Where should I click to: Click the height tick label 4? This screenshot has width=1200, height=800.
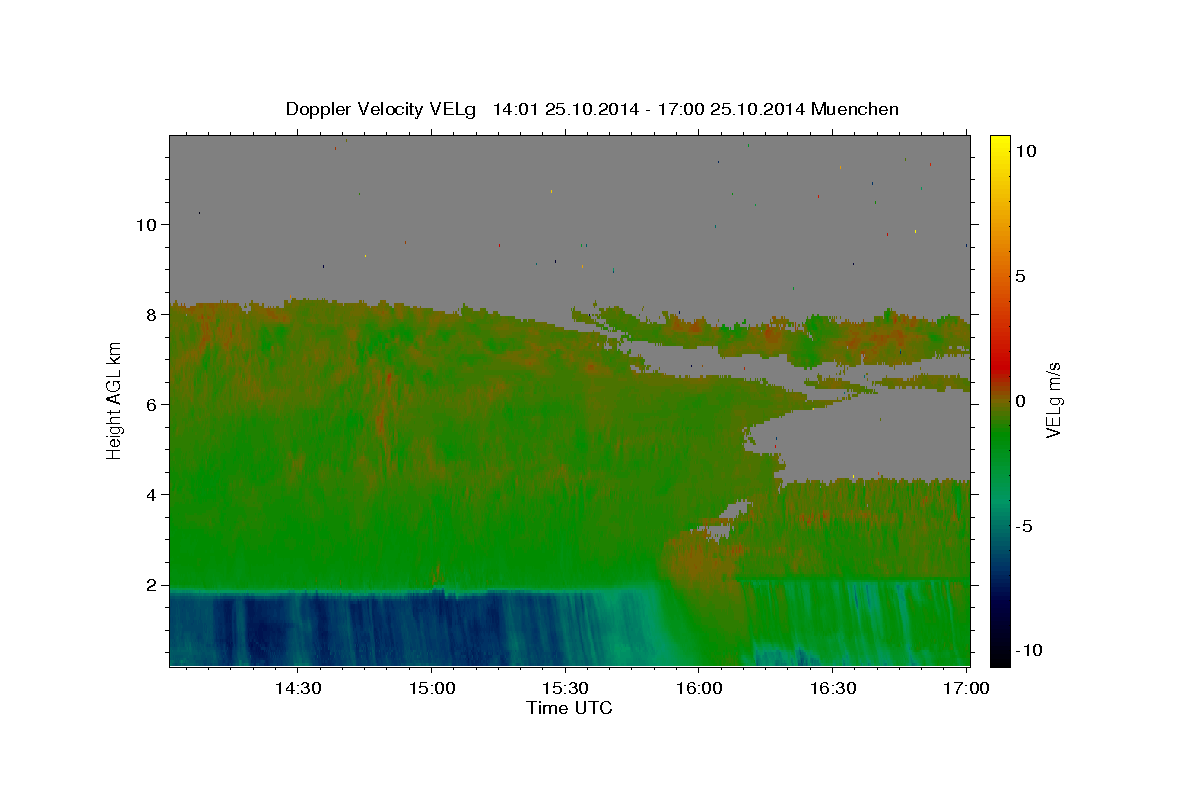tap(151, 495)
